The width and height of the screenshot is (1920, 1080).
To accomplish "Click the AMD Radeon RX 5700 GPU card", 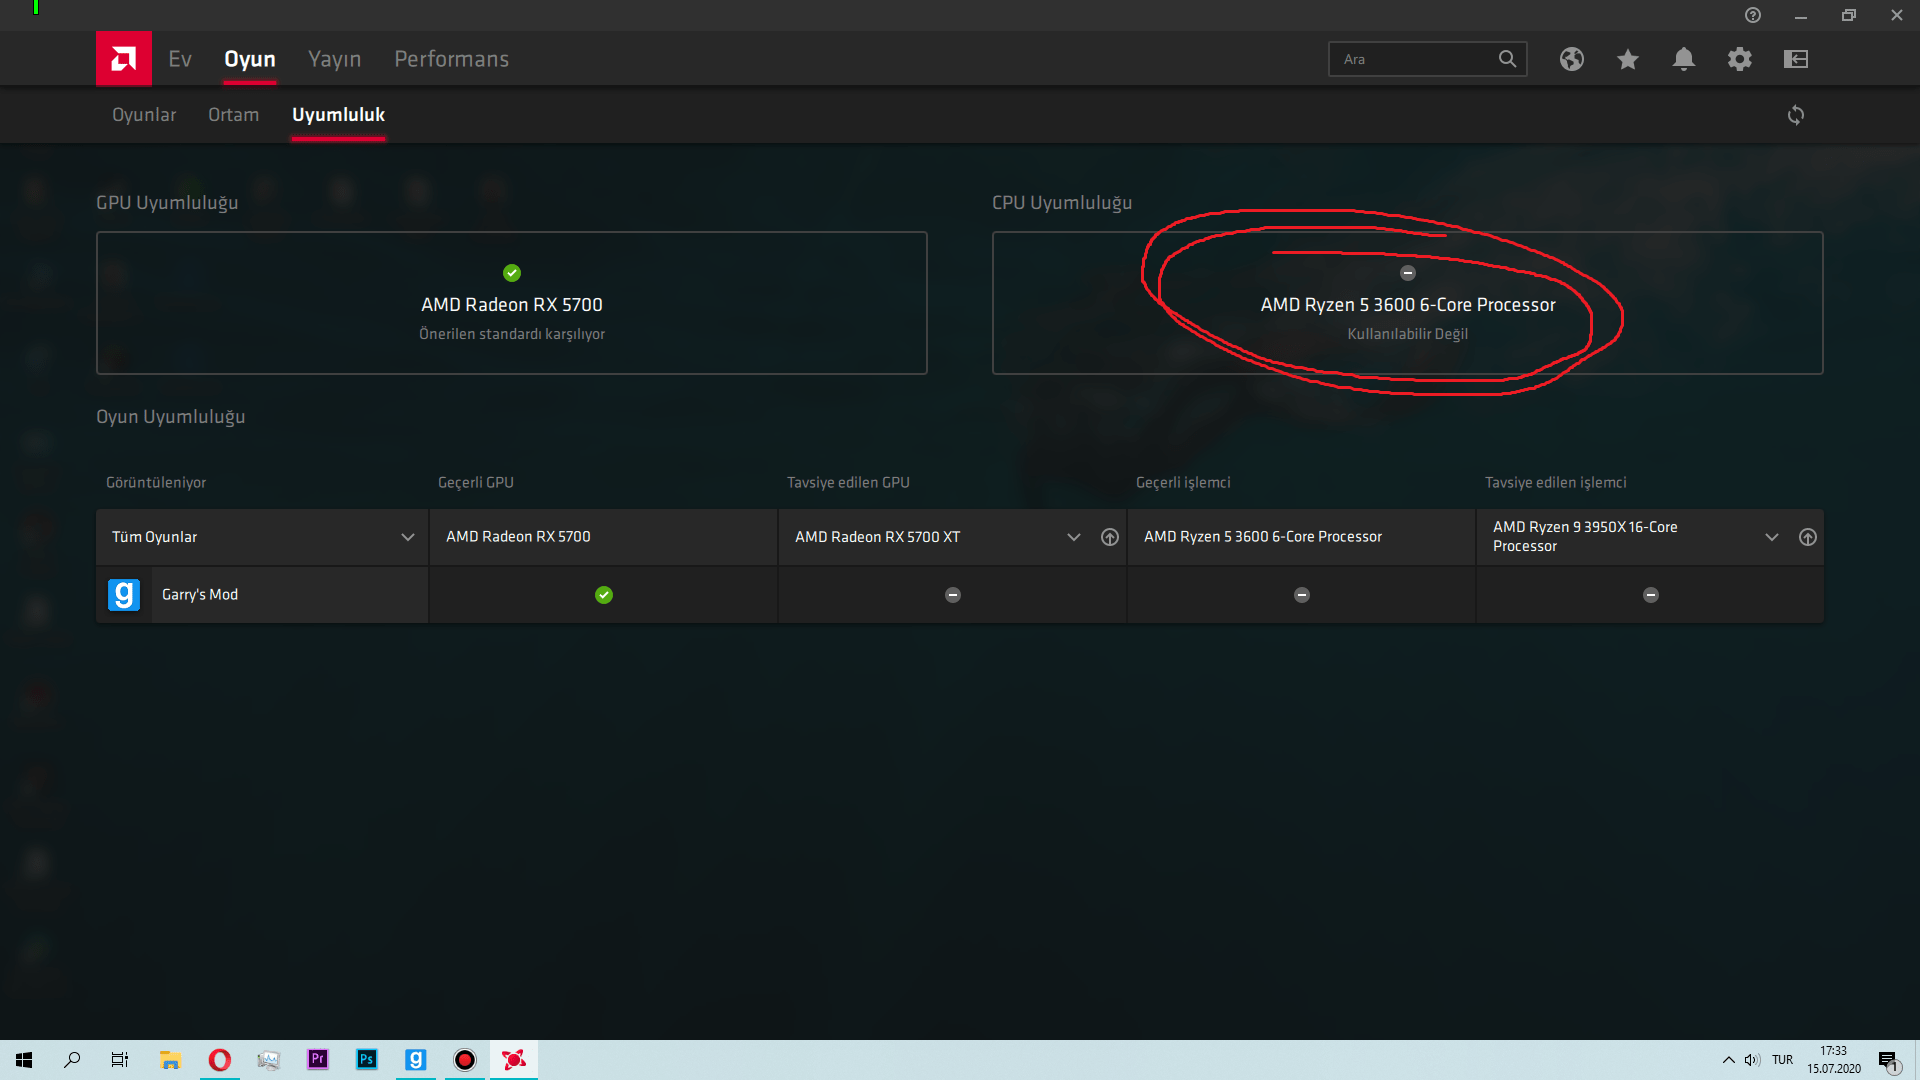I will click(x=511, y=303).
